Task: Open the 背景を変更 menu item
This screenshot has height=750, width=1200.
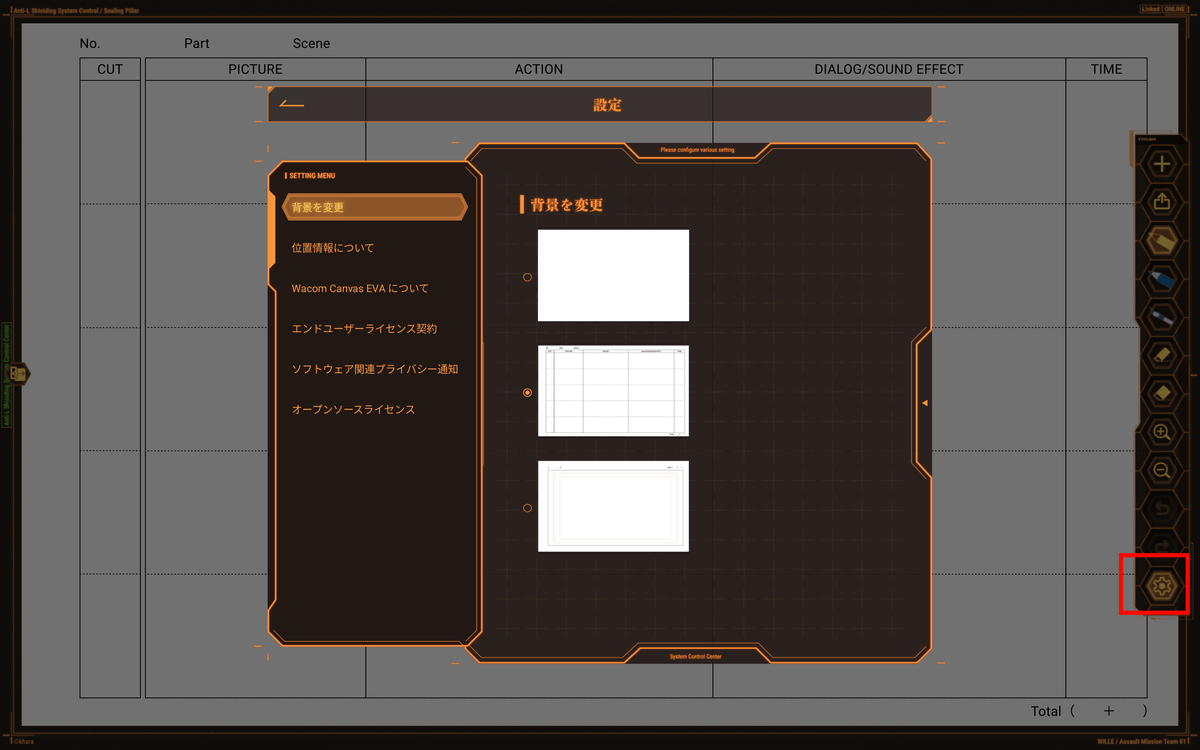Action: click(x=374, y=207)
